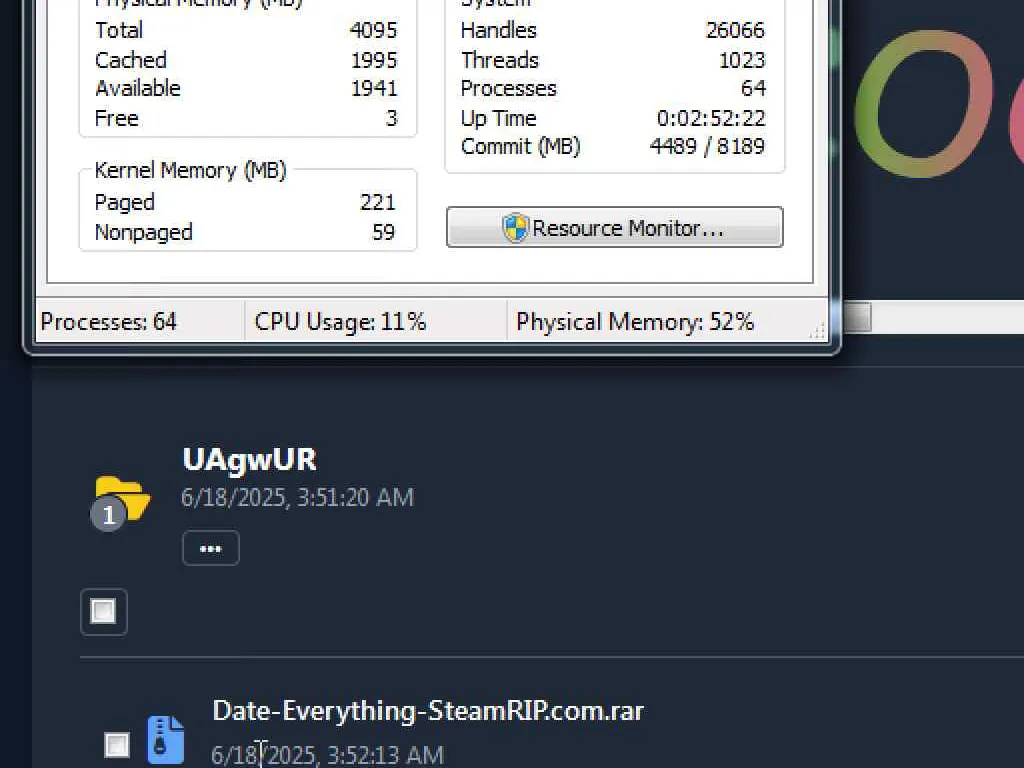Select the CPU Usage: 11% status panel
This screenshot has height=768, width=1024.
(x=376, y=321)
